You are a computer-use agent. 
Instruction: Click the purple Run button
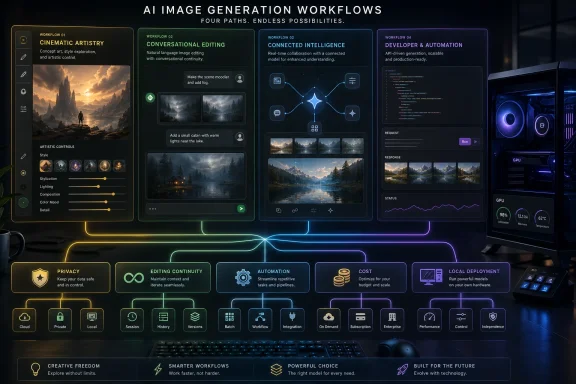(465, 141)
